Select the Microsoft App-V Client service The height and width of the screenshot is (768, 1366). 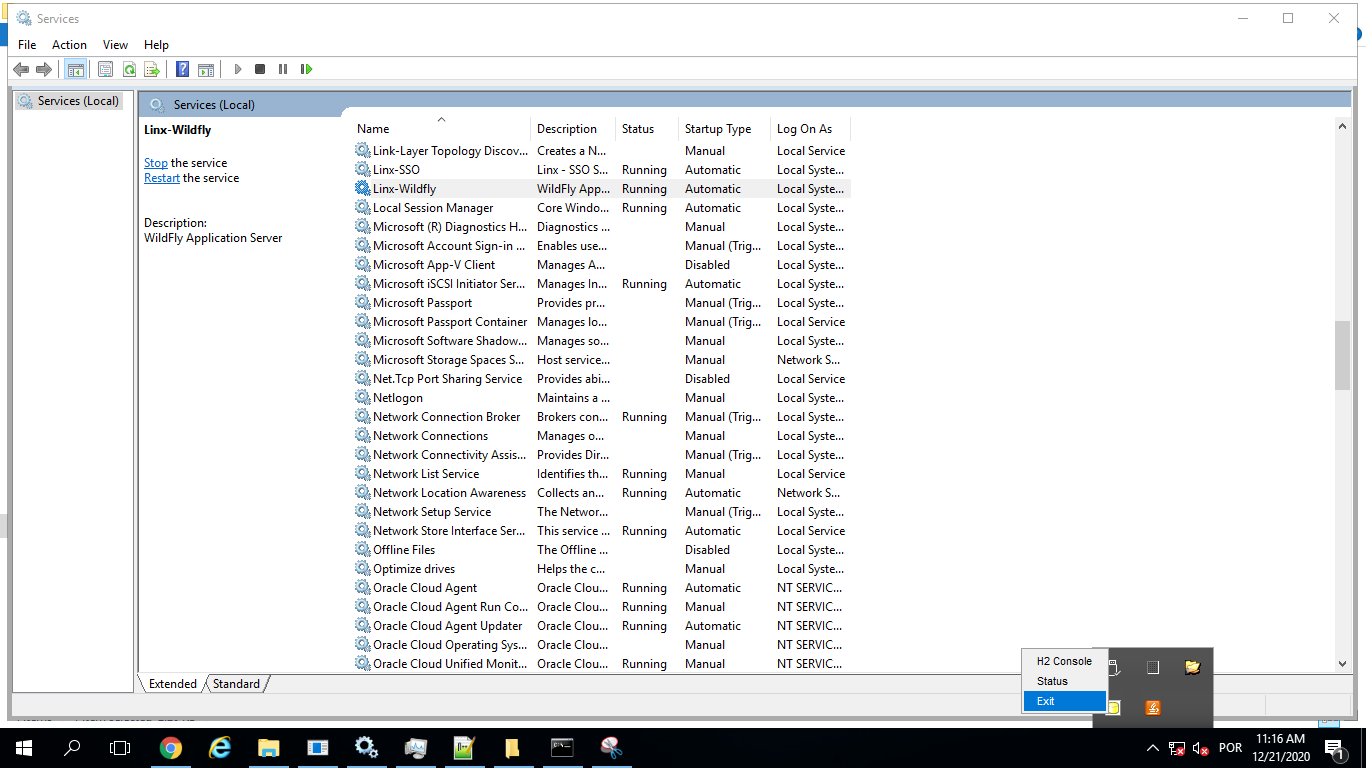600,265
